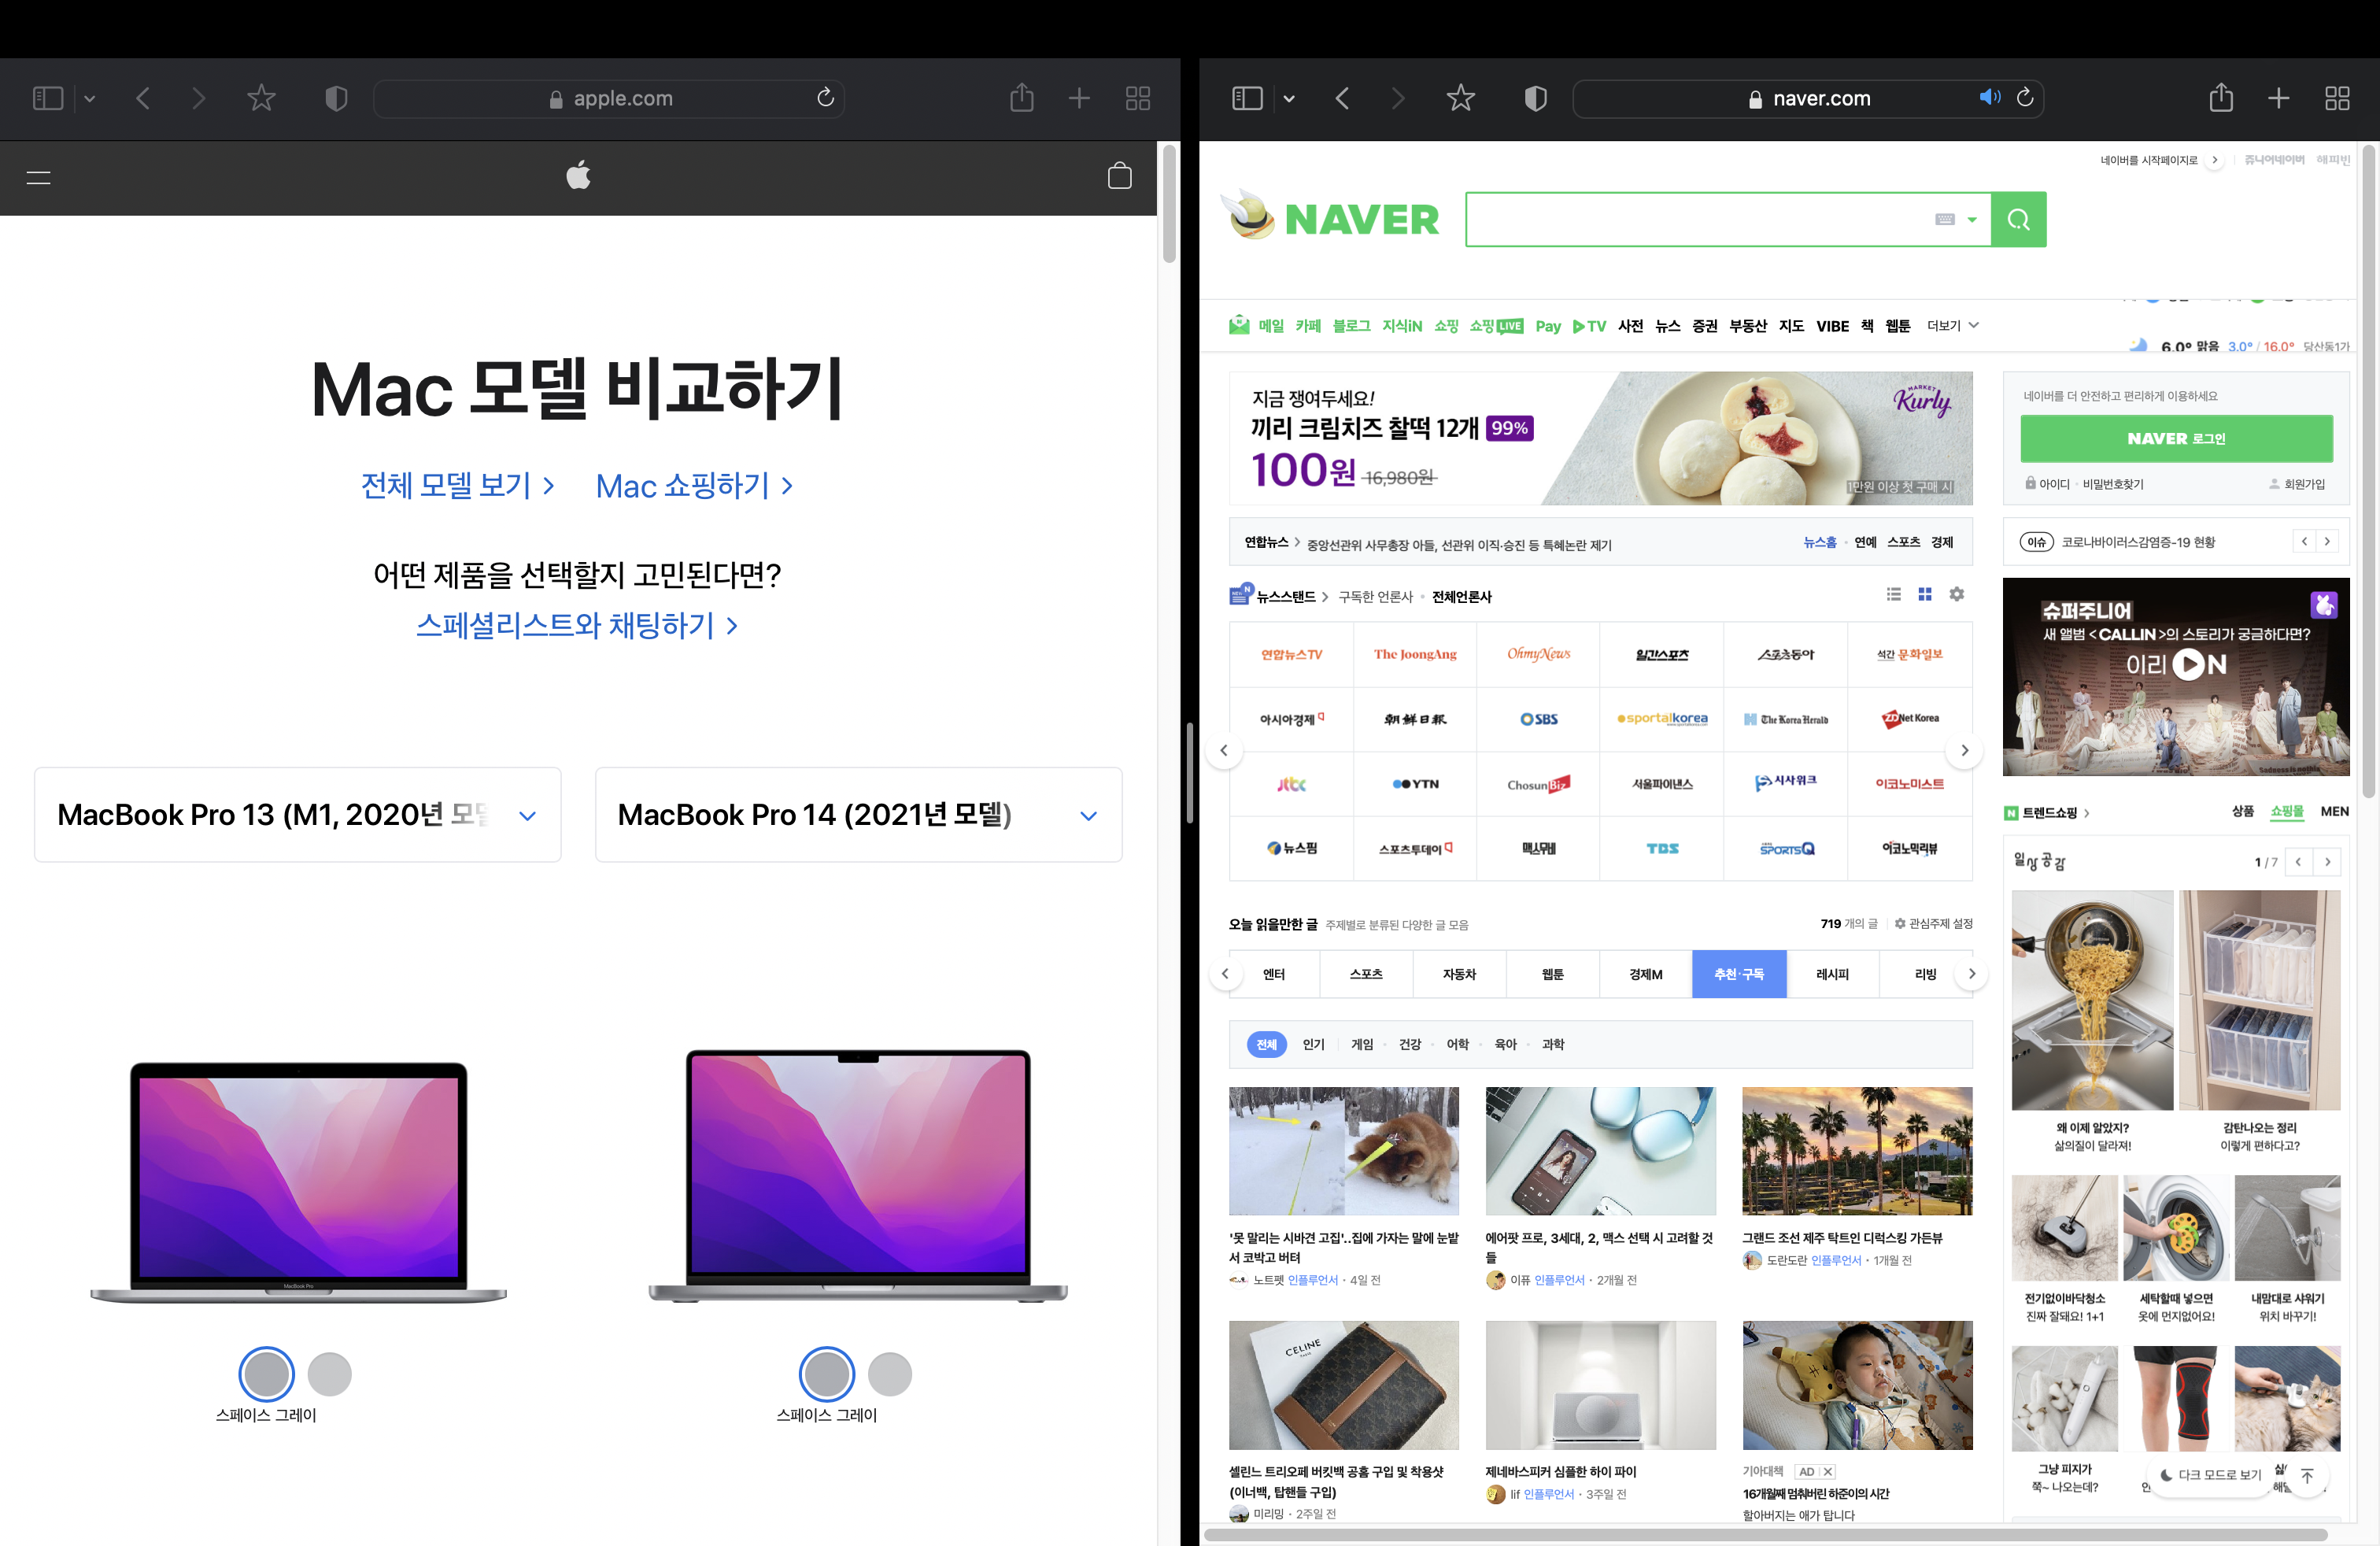The width and height of the screenshot is (2380, 1546).
Task: Click the green Naver search button
Action: point(2018,219)
